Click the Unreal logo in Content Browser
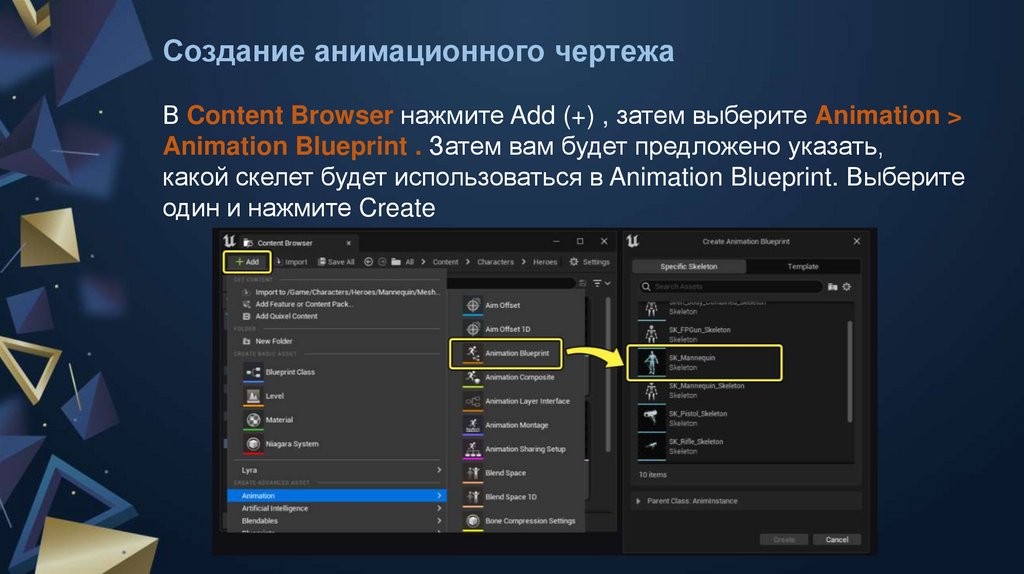Image resolution: width=1024 pixels, height=574 pixels. click(229, 242)
